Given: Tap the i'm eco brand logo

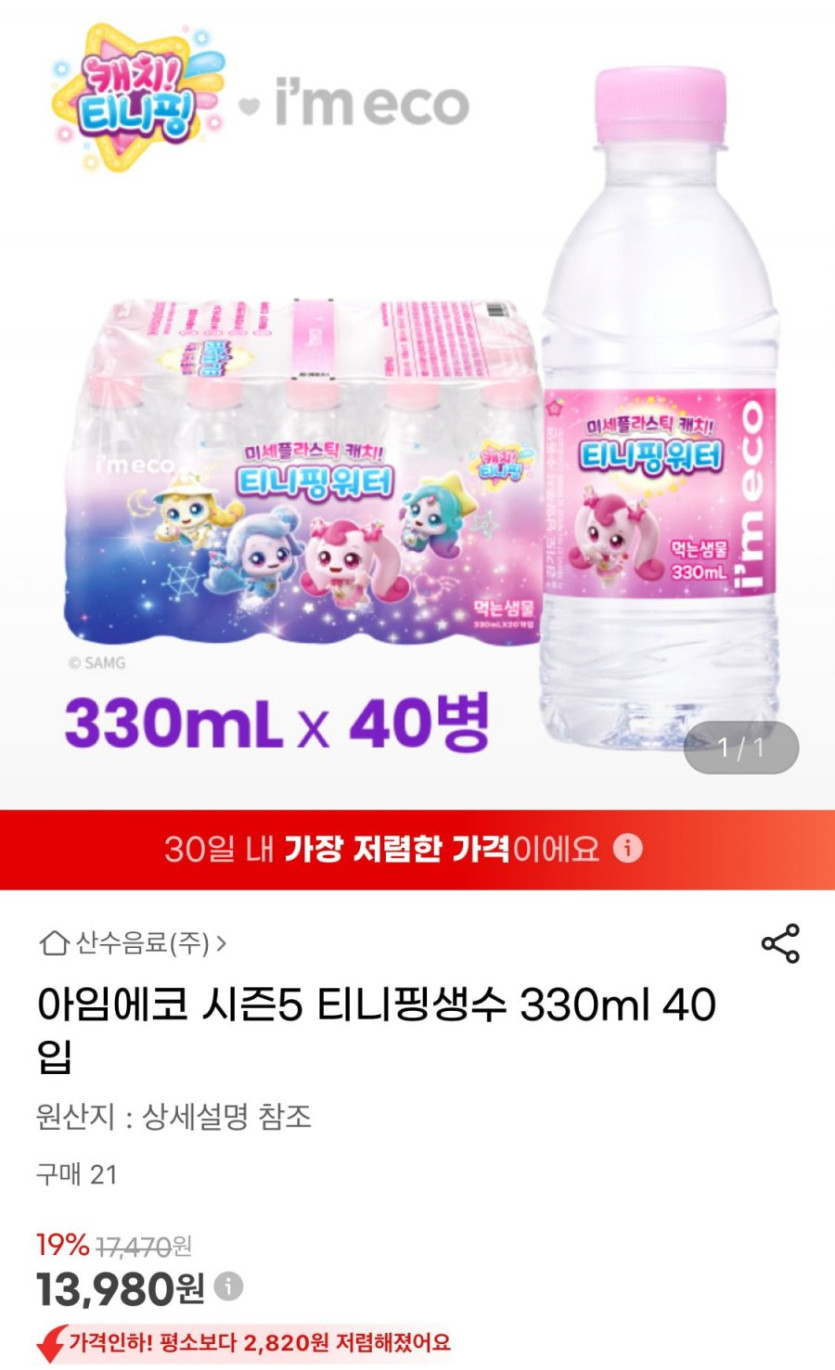Looking at the screenshot, I should 372,104.
